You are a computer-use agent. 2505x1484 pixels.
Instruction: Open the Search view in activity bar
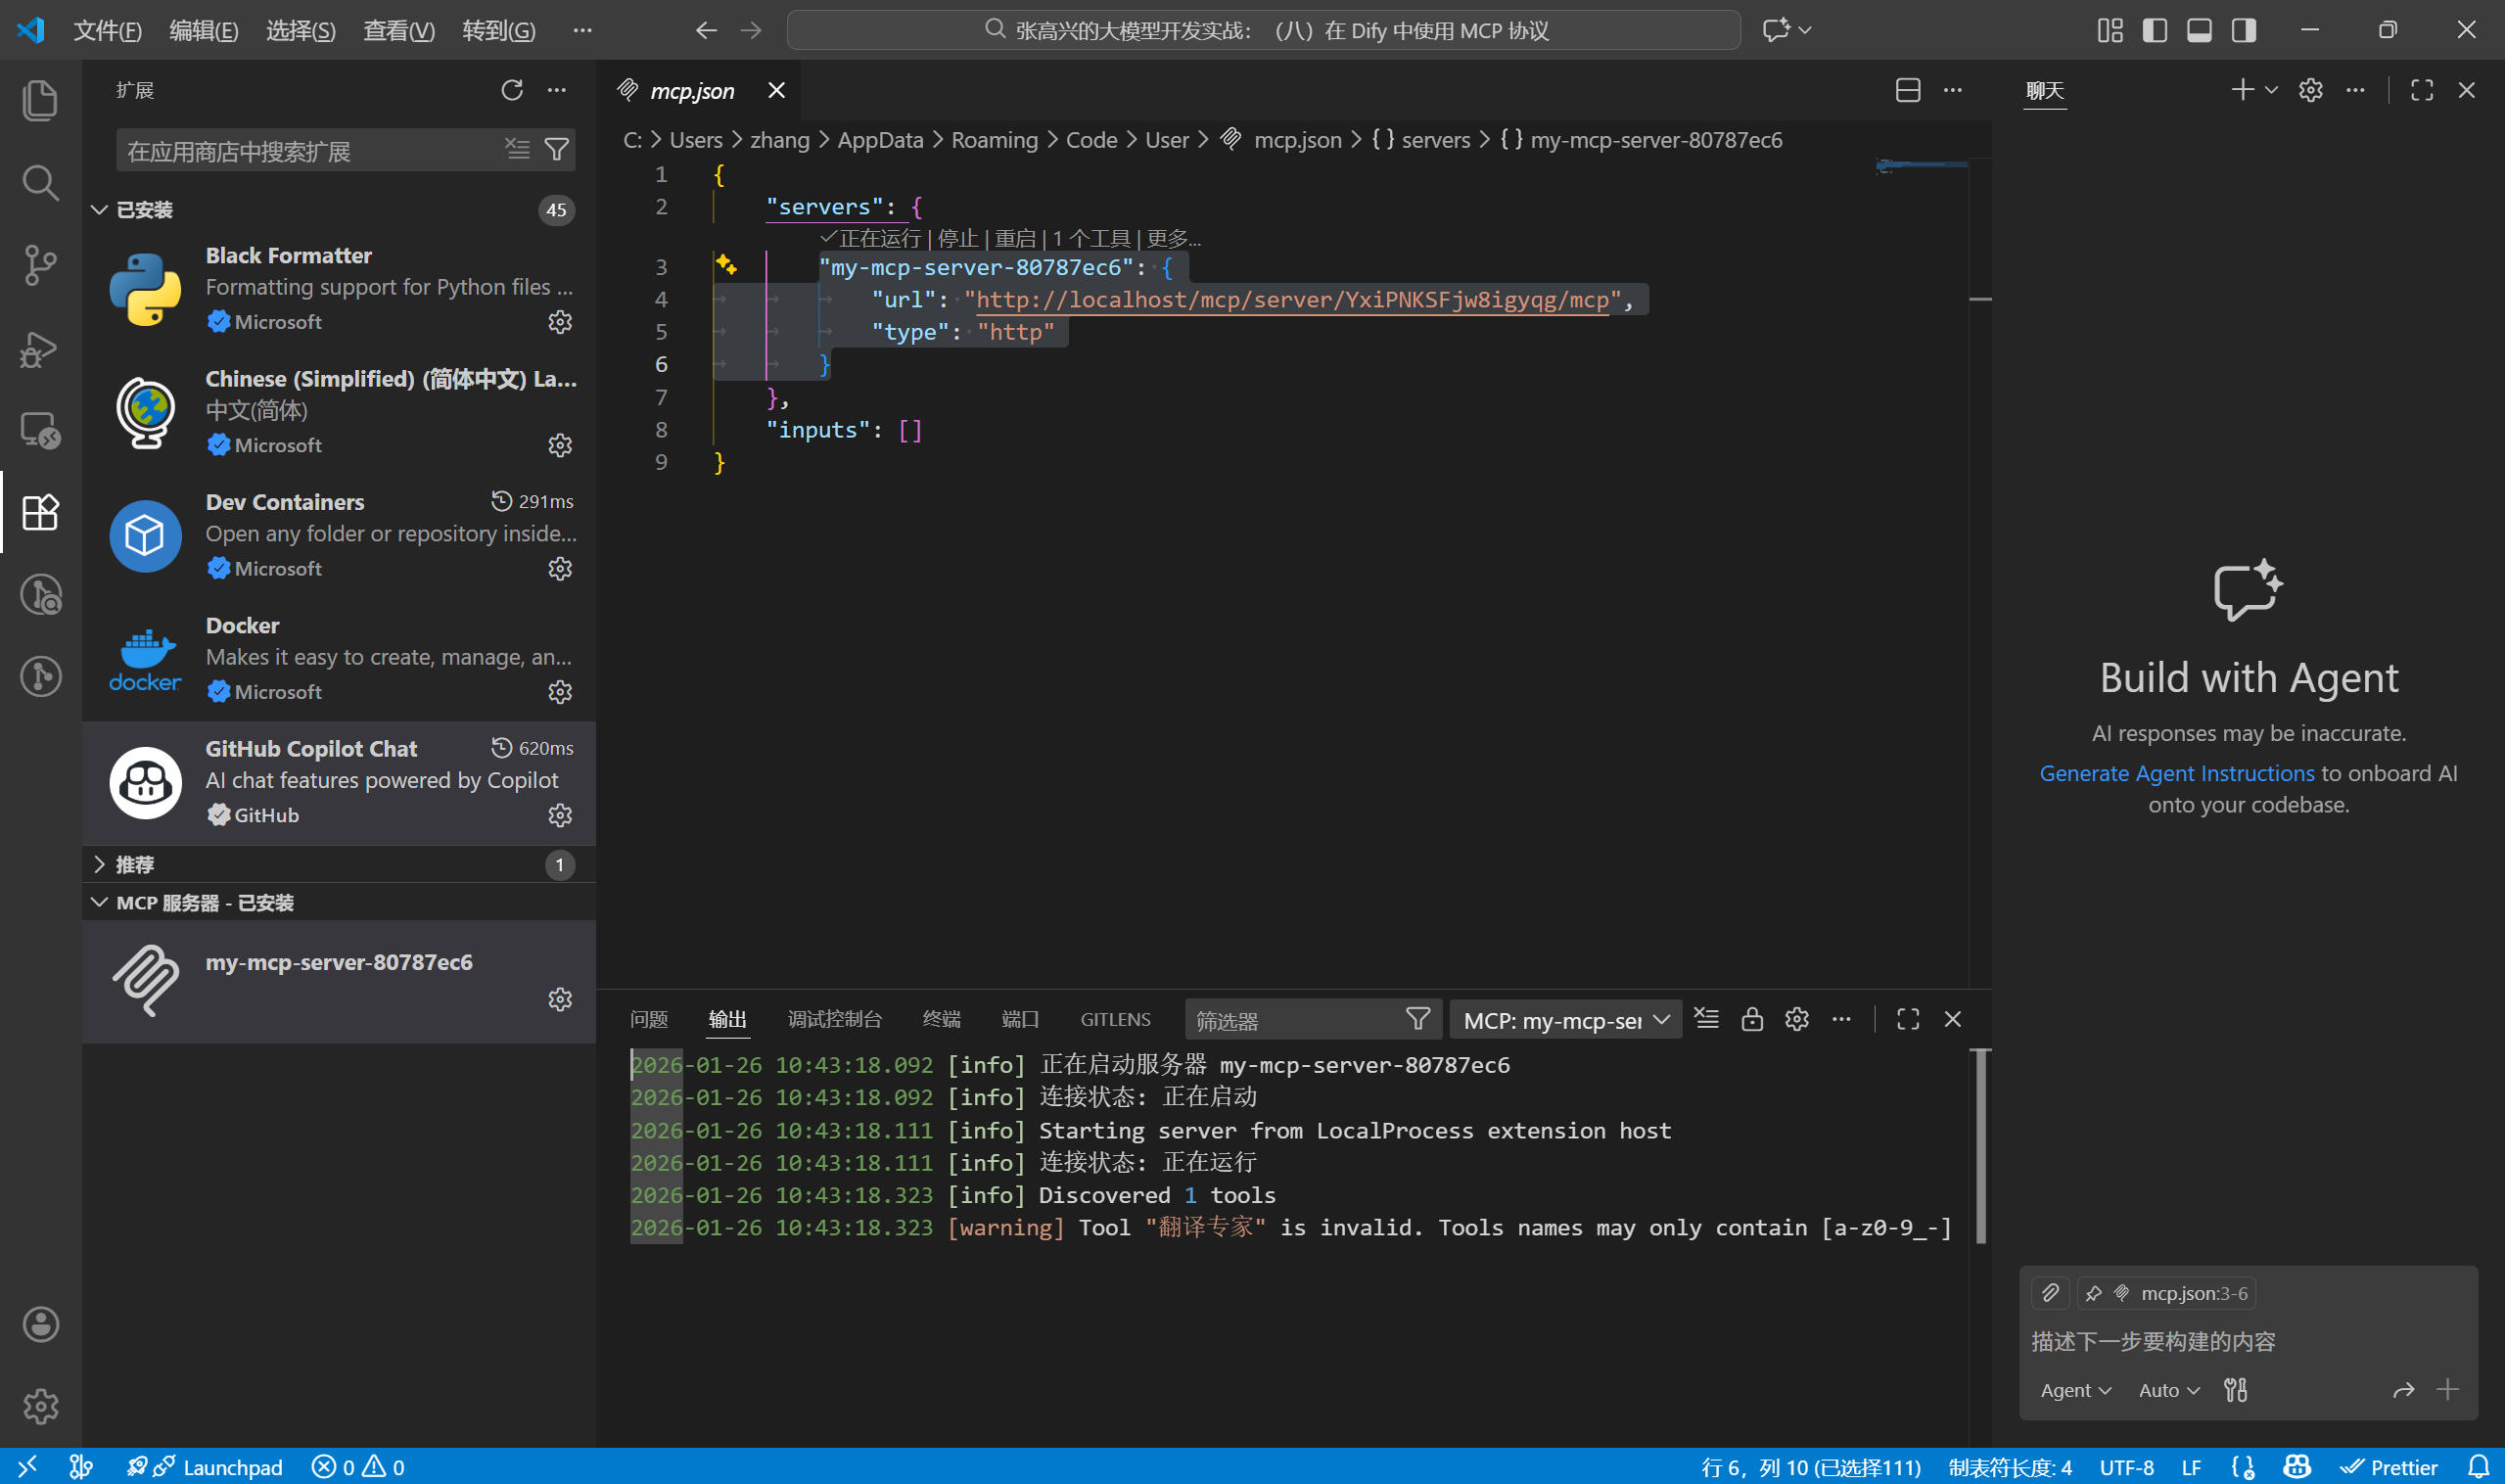tap(40, 182)
